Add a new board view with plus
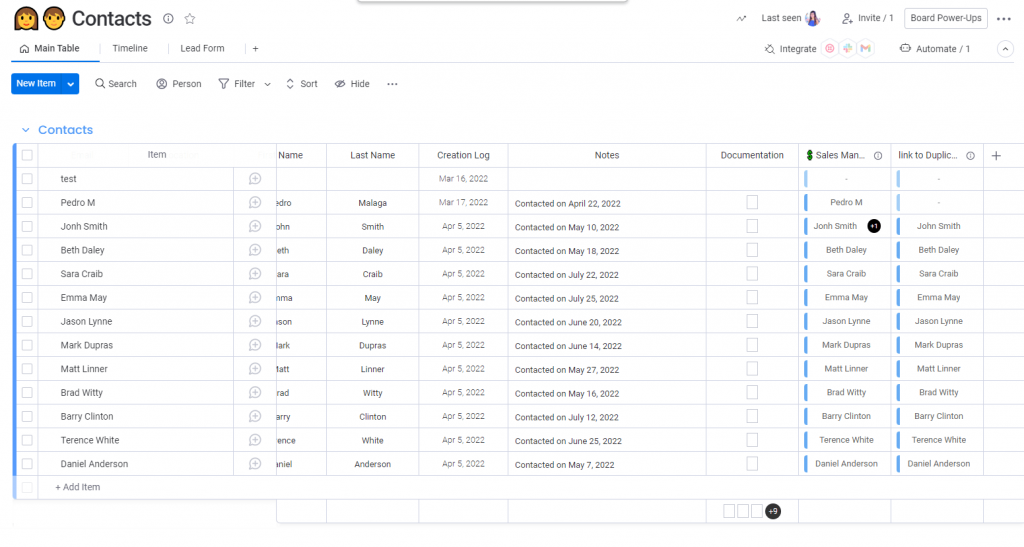The image size is (1024, 547). pyautogui.click(x=255, y=48)
